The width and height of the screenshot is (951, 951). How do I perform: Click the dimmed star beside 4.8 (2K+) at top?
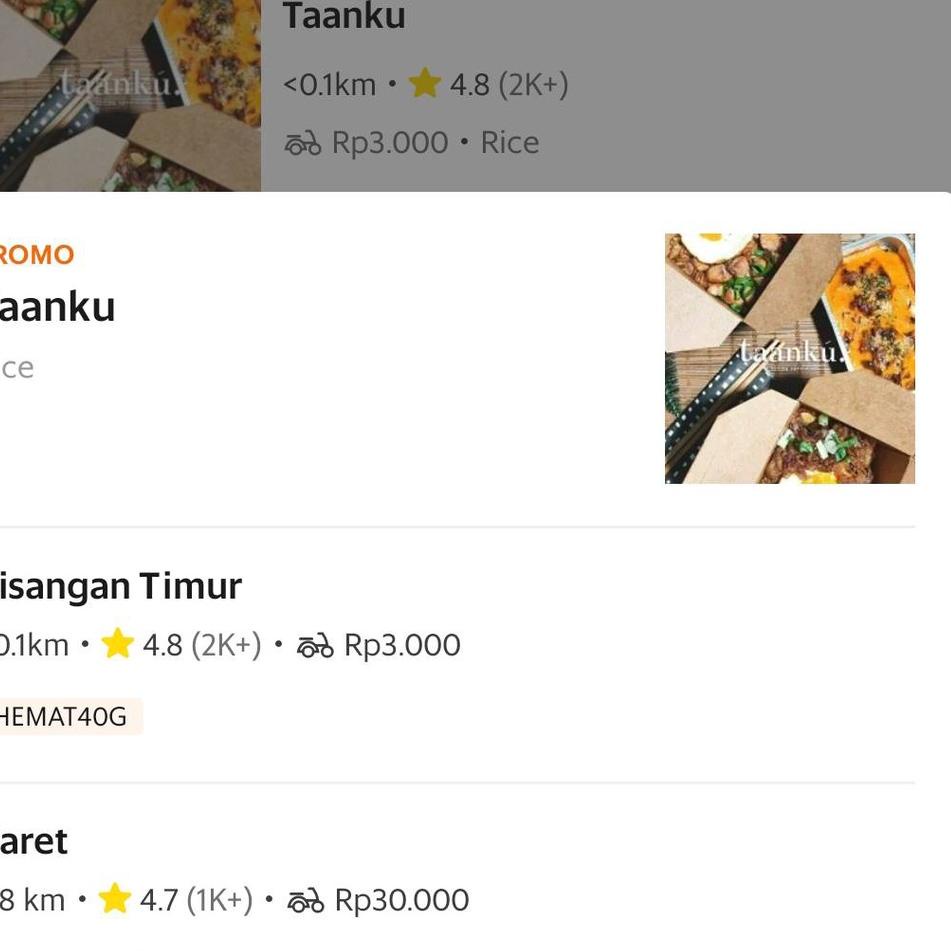pyautogui.click(x=425, y=83)
